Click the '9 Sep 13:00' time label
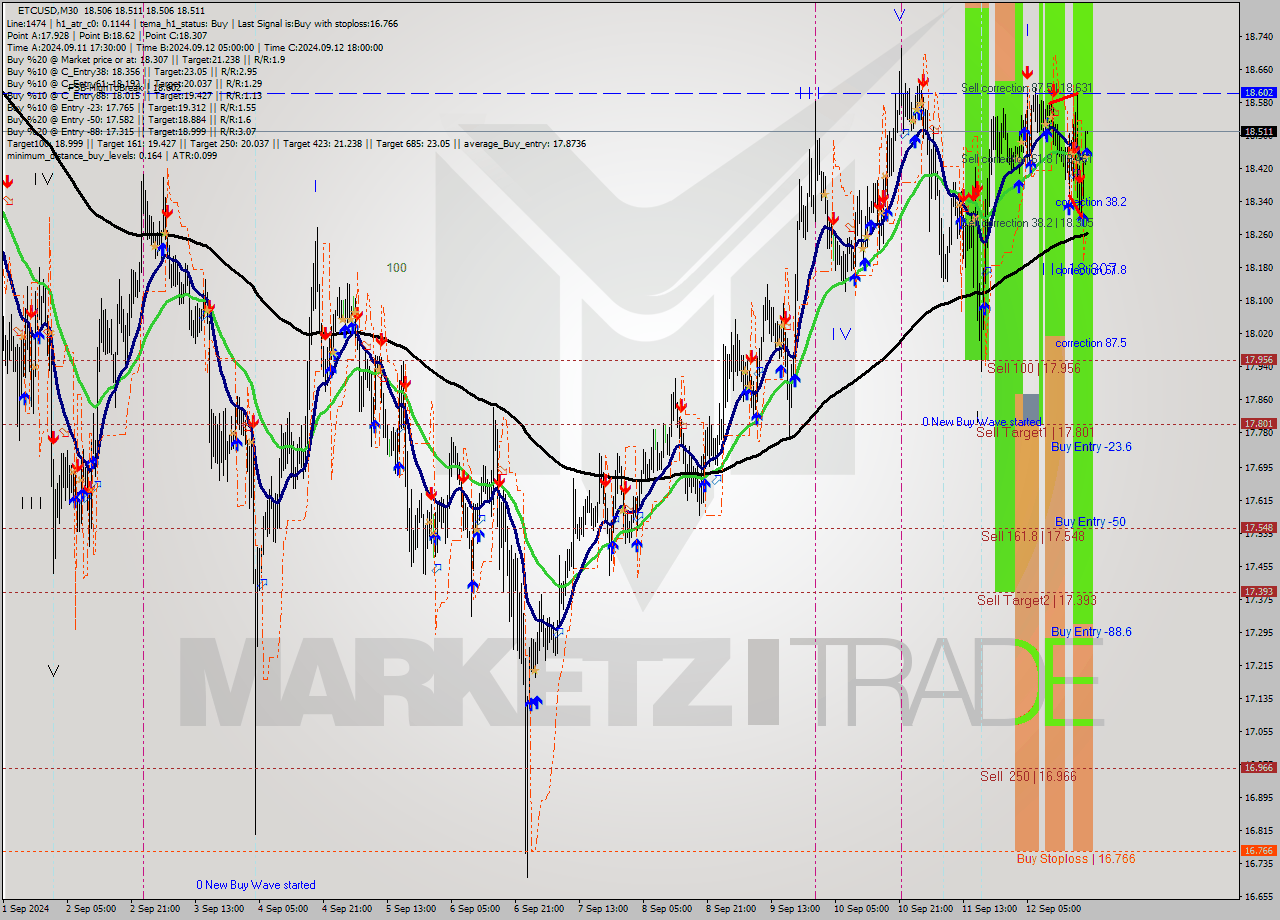Viewport: 1280px width, 920px height. click(795, 909)
